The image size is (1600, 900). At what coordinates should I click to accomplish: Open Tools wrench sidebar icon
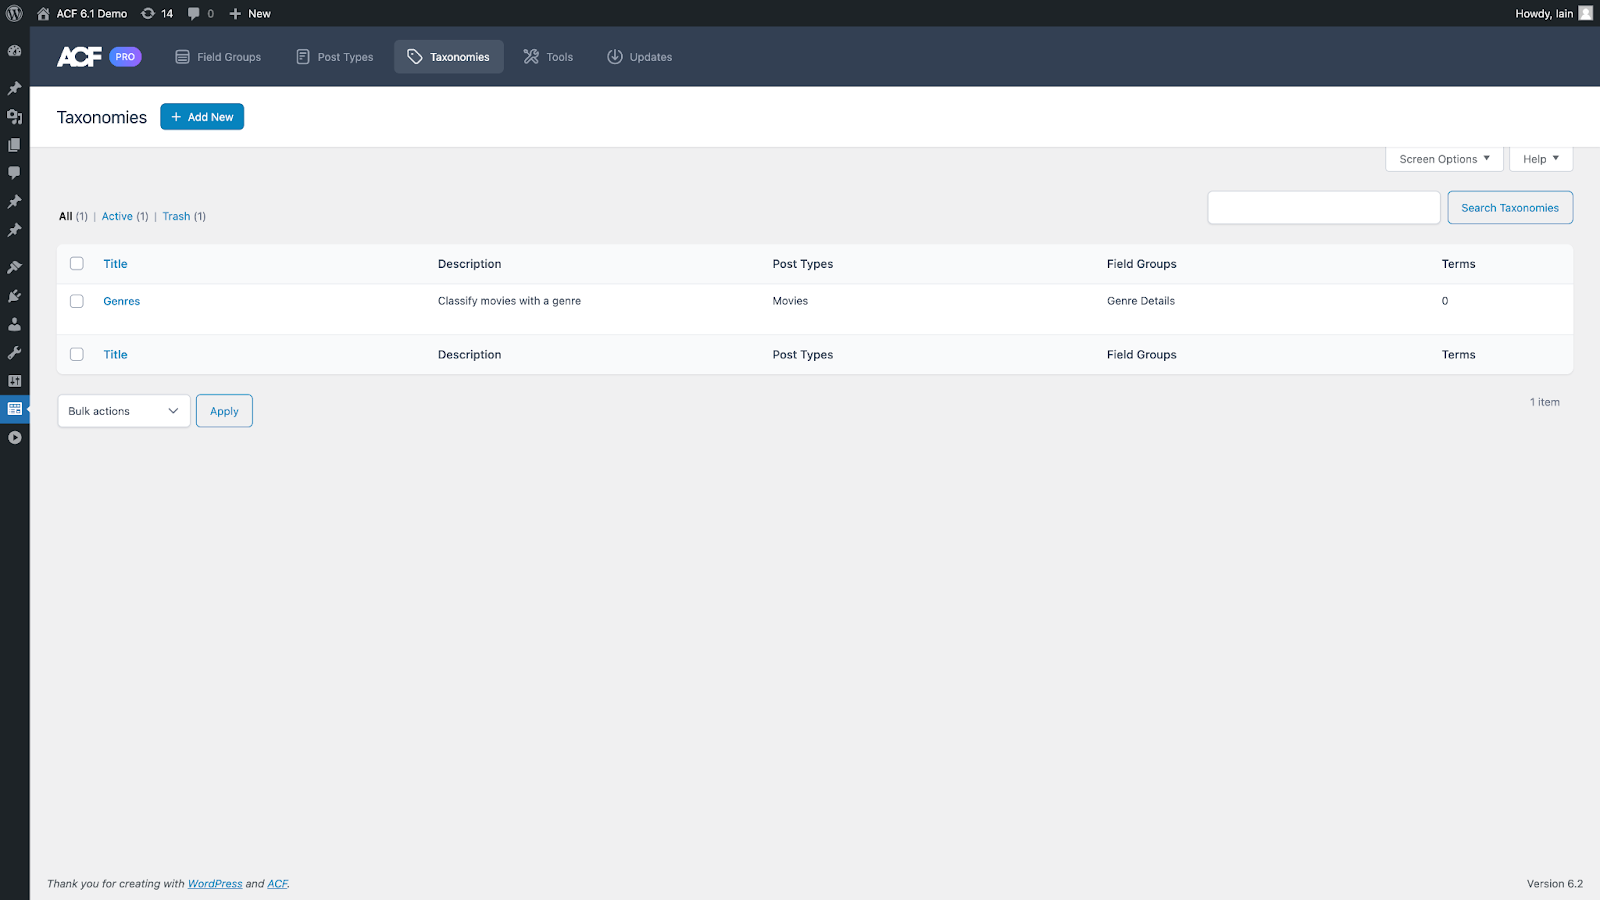[14, 353]
